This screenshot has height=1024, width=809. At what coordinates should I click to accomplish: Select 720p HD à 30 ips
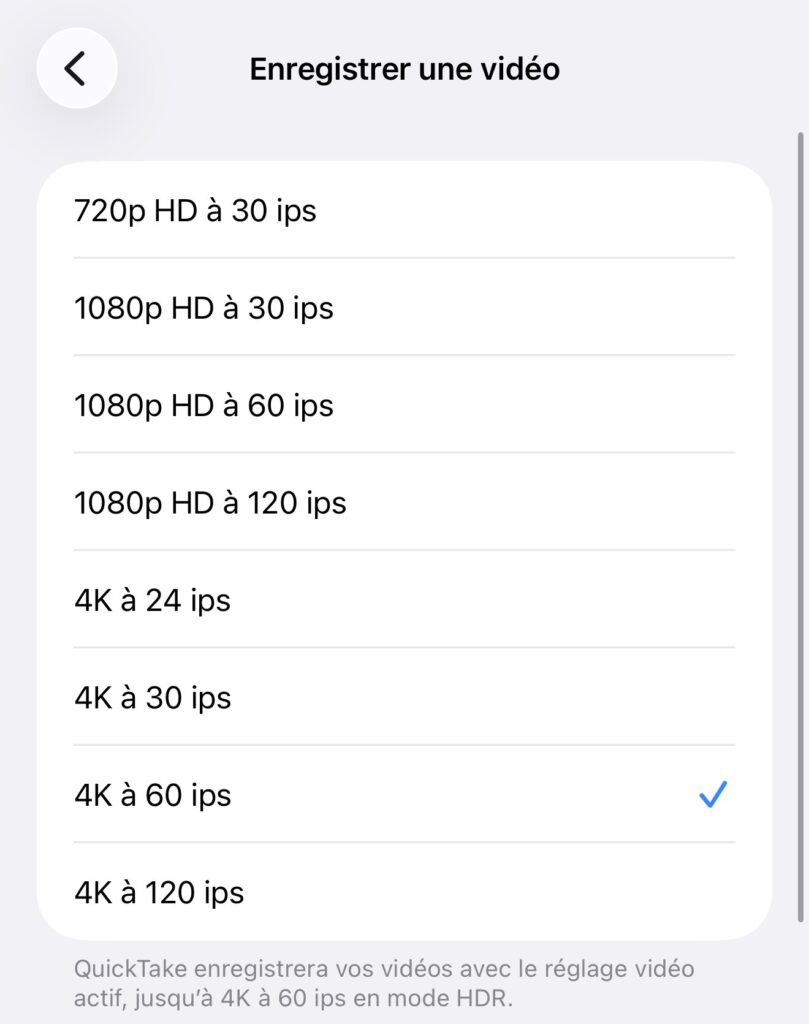[x=195, y=211]
